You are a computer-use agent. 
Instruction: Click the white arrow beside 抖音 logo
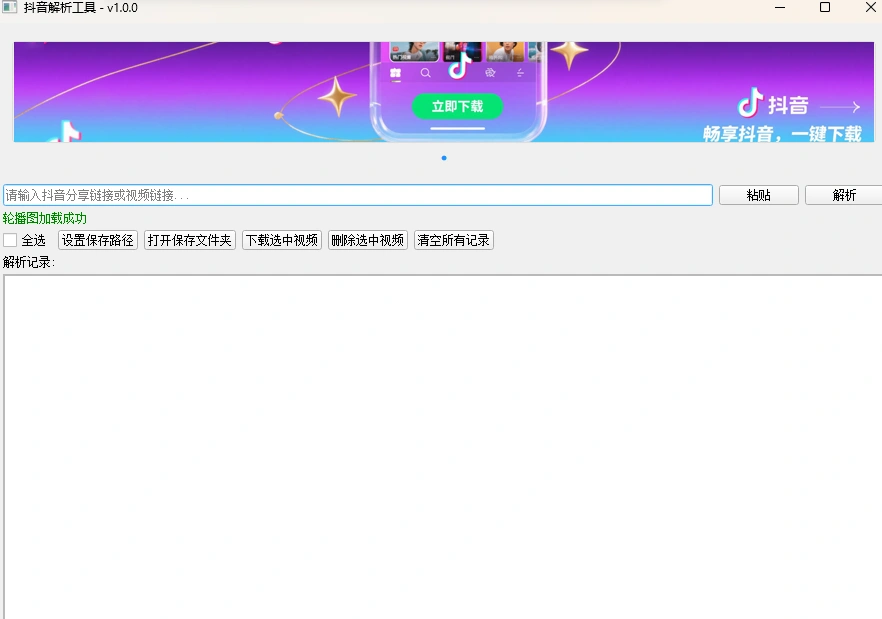[x=839, y=107]
